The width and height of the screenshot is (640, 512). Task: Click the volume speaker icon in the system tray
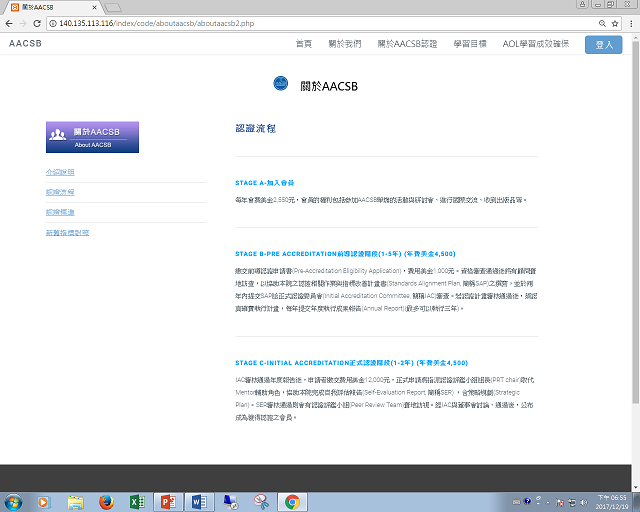584,502
